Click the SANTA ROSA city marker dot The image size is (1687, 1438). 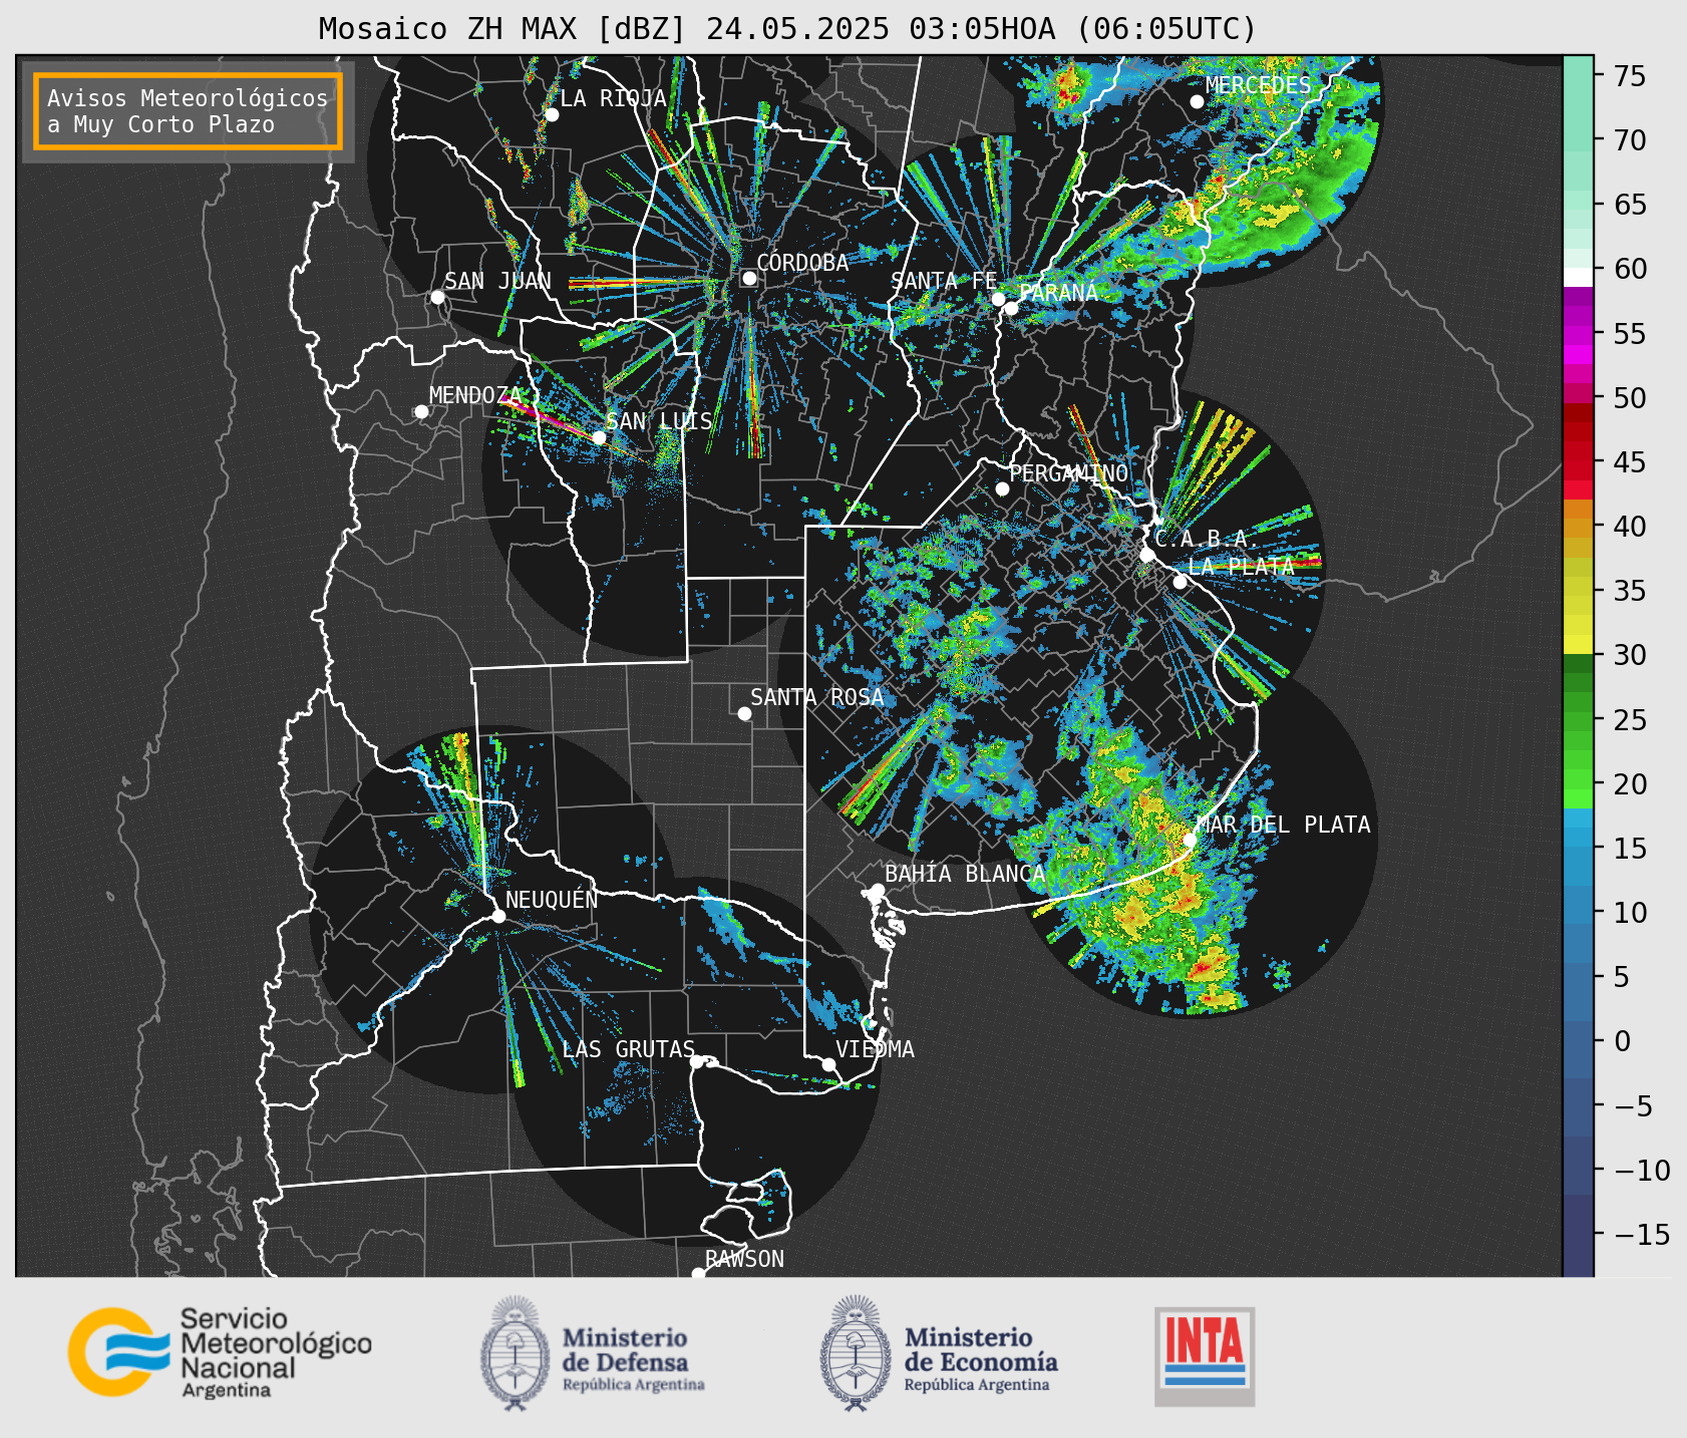pyautogui.click(x=744, y=713)
